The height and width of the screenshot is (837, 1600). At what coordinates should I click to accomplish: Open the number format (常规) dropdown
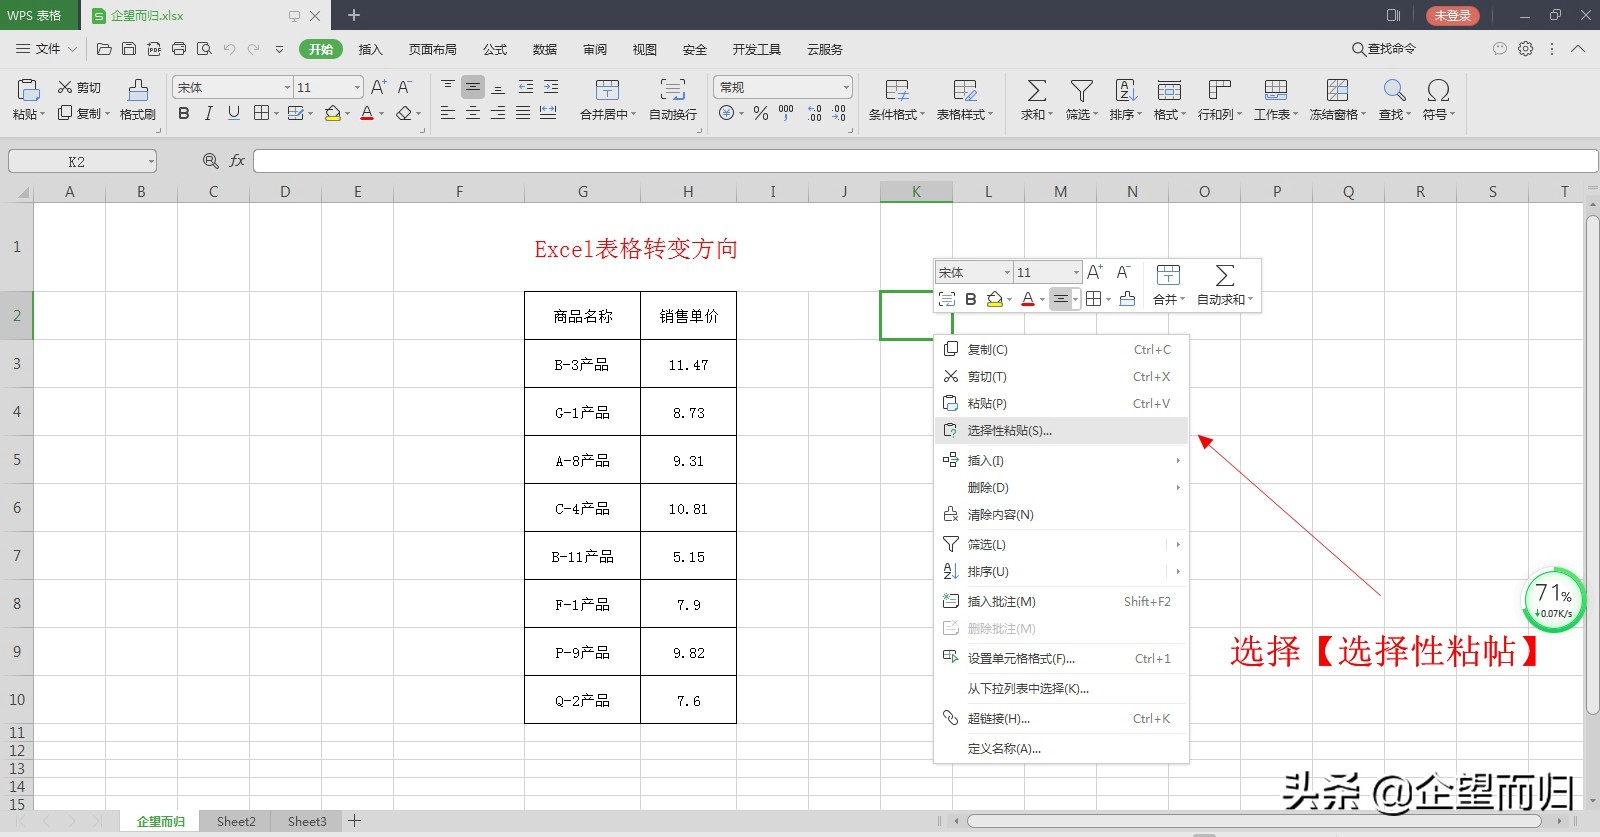point(846,88)
